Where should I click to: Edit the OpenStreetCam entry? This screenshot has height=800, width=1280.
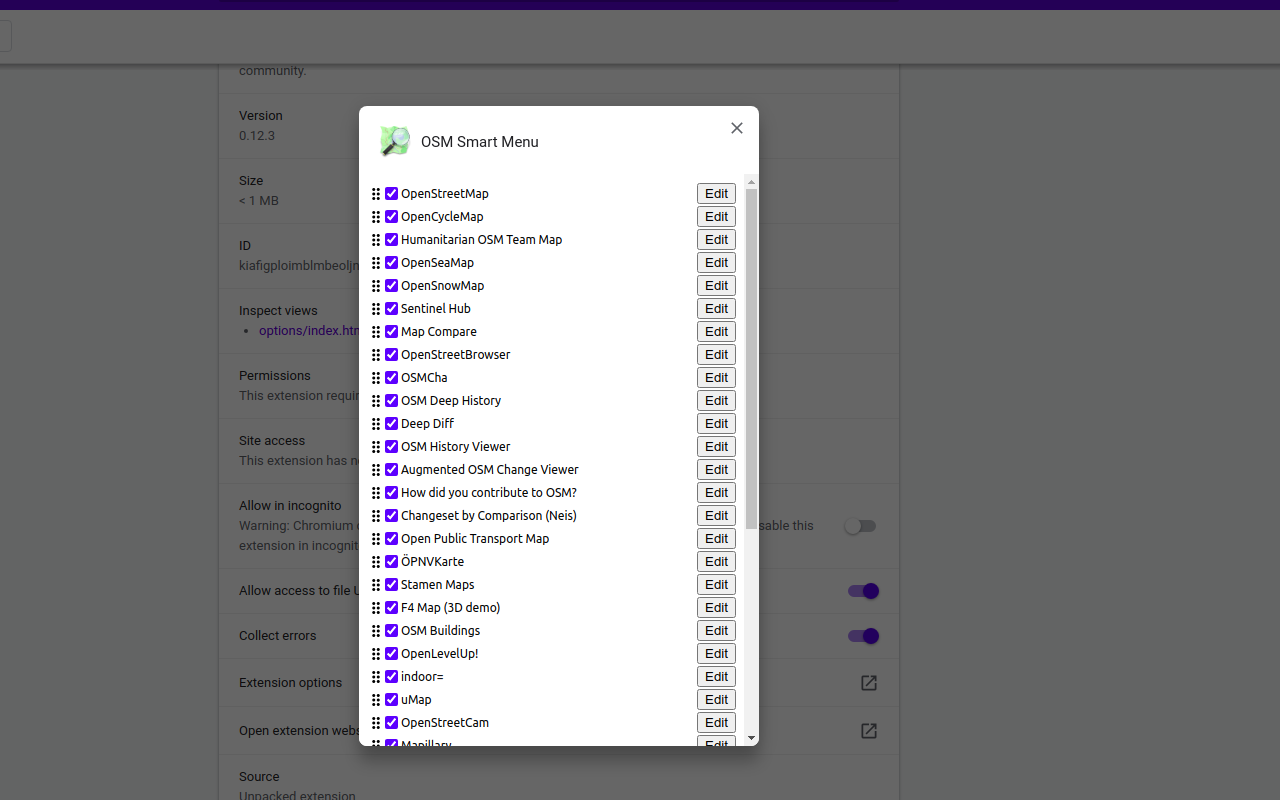(x=716, y=723)
